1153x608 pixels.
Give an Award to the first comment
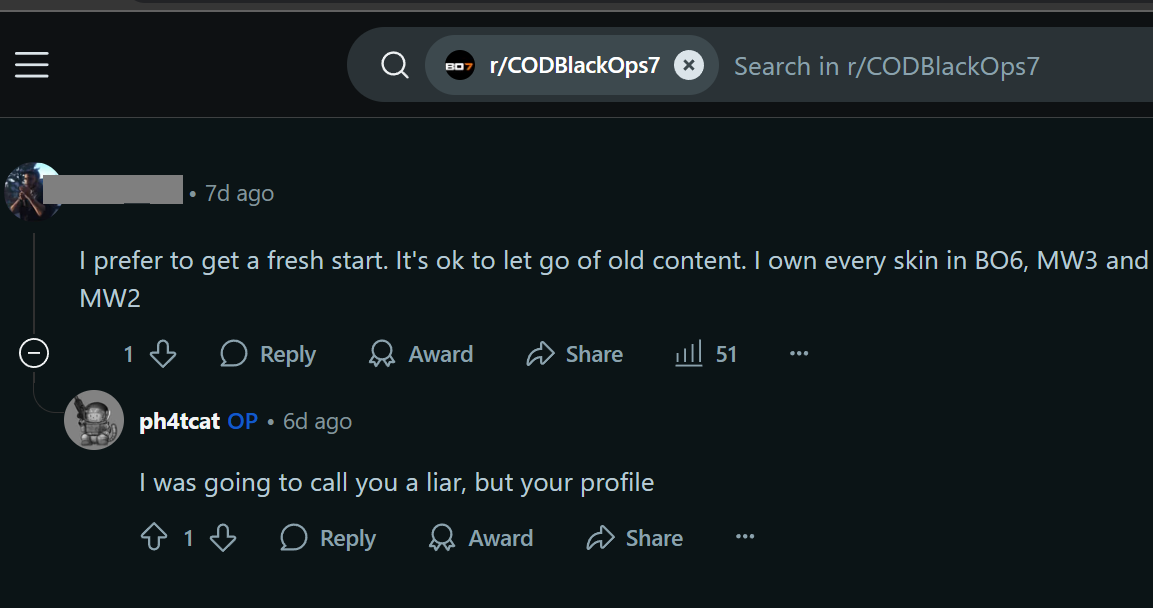pyautogui.click(x=421, y=354)
